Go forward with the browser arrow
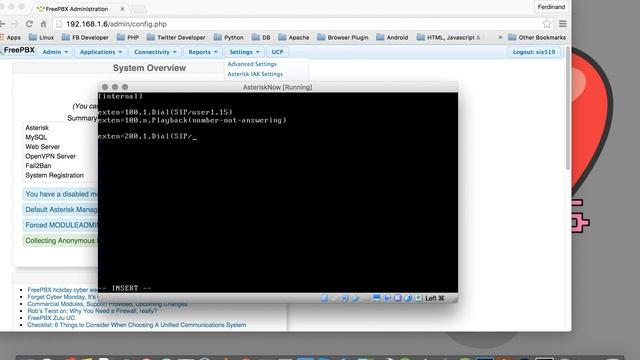 15,24
